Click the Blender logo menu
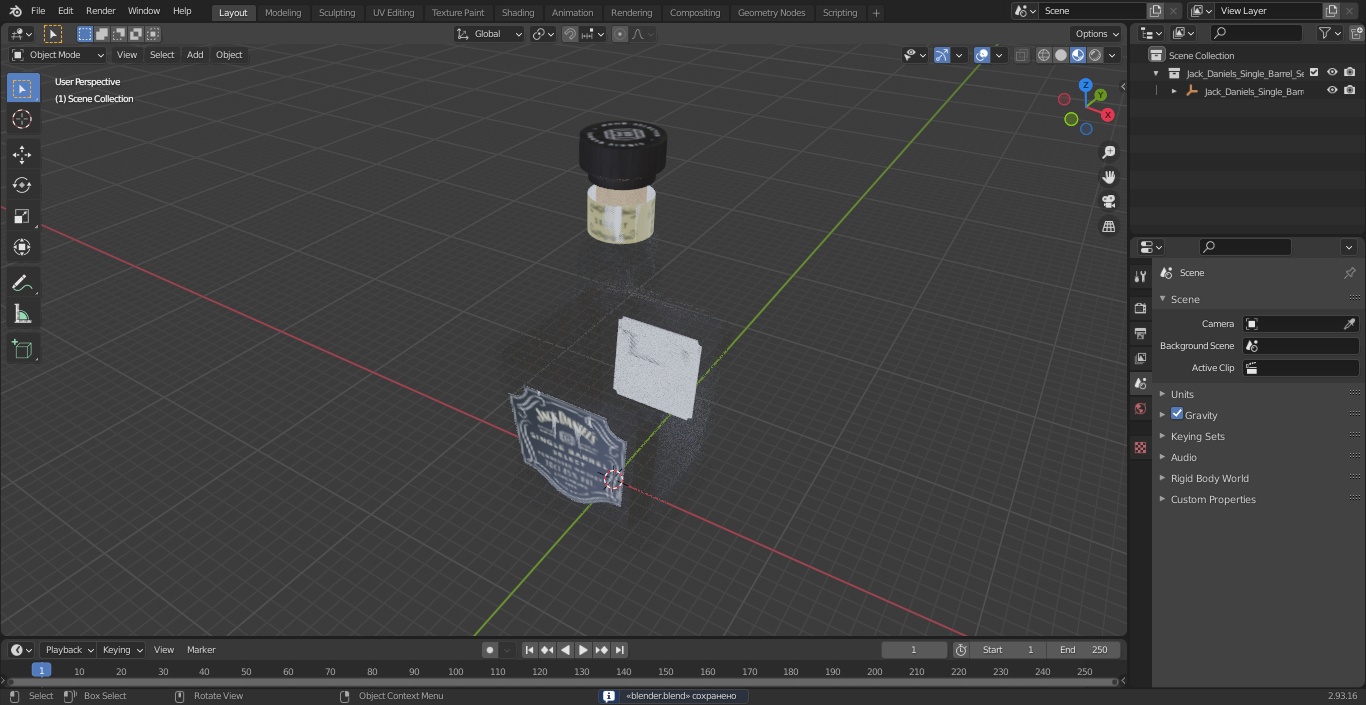 tap(15, 11)
